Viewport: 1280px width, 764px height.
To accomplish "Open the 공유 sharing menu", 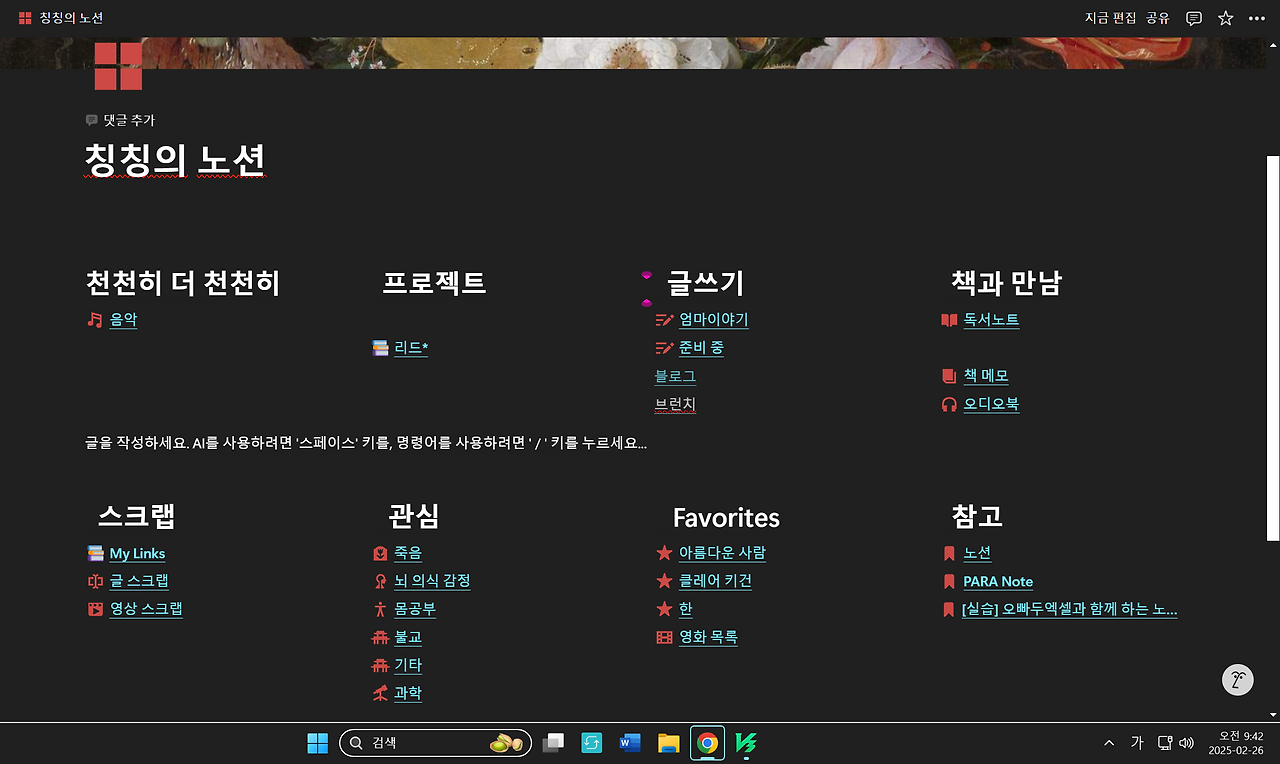I will coord(1158,17).
